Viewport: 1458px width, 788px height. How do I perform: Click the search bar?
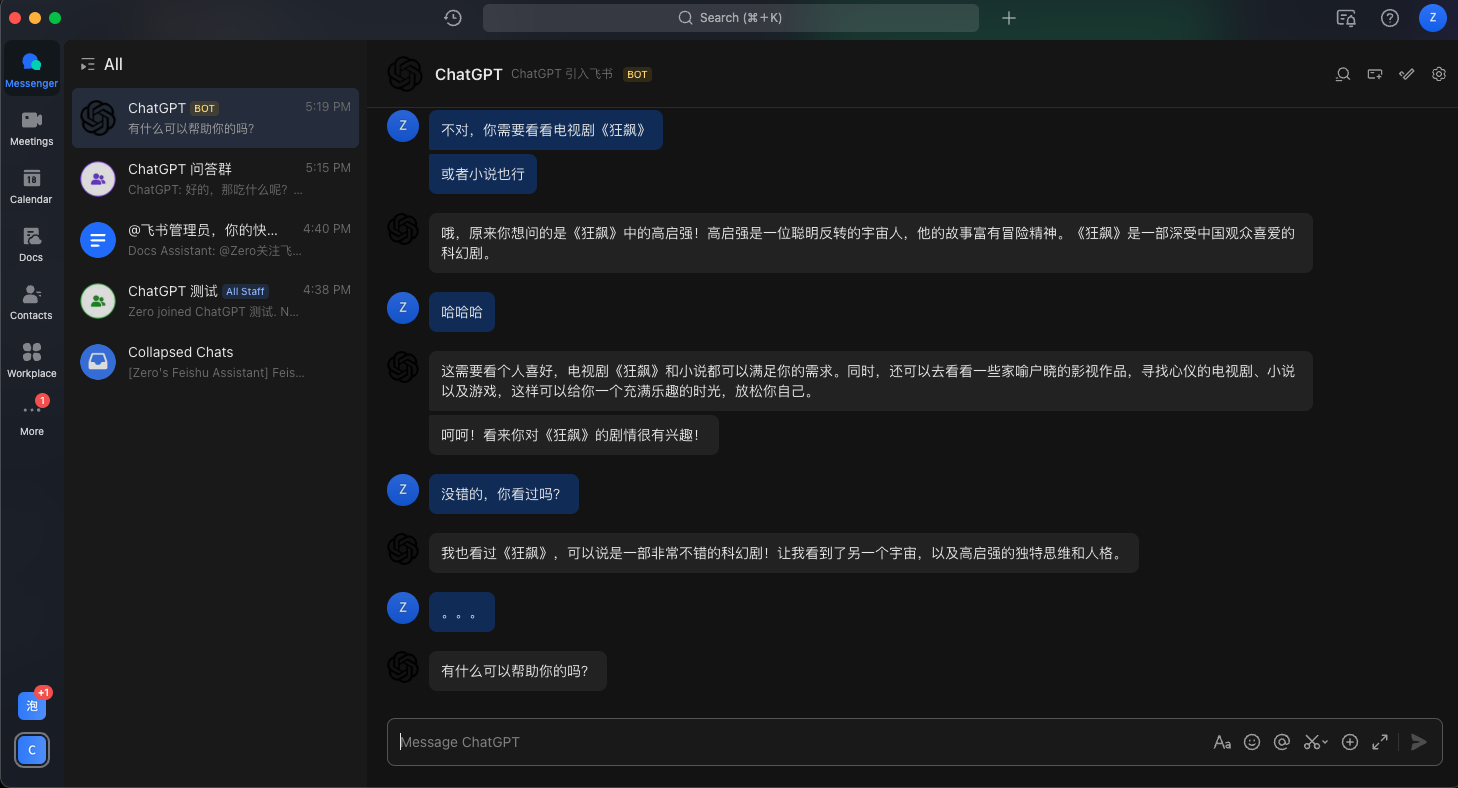tap(731, 18)
